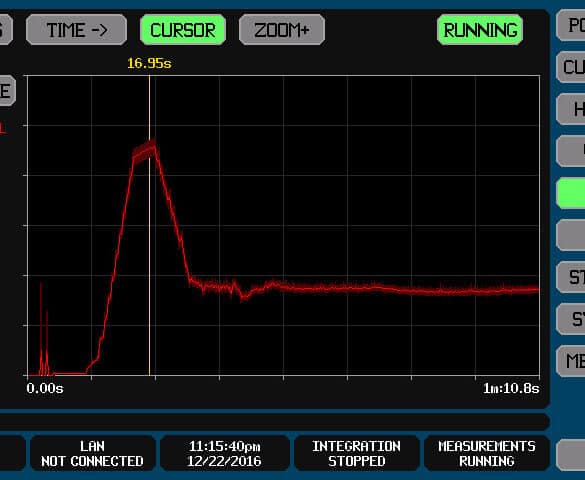
Task: Toggle the RUNNING status button
Action: pos(480,30)
